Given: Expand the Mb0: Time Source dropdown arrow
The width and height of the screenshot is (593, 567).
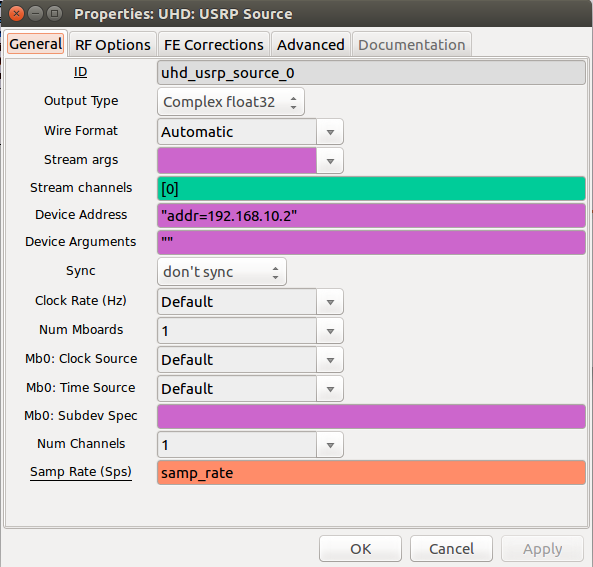Looking at the screenshot, I should 330,388.
